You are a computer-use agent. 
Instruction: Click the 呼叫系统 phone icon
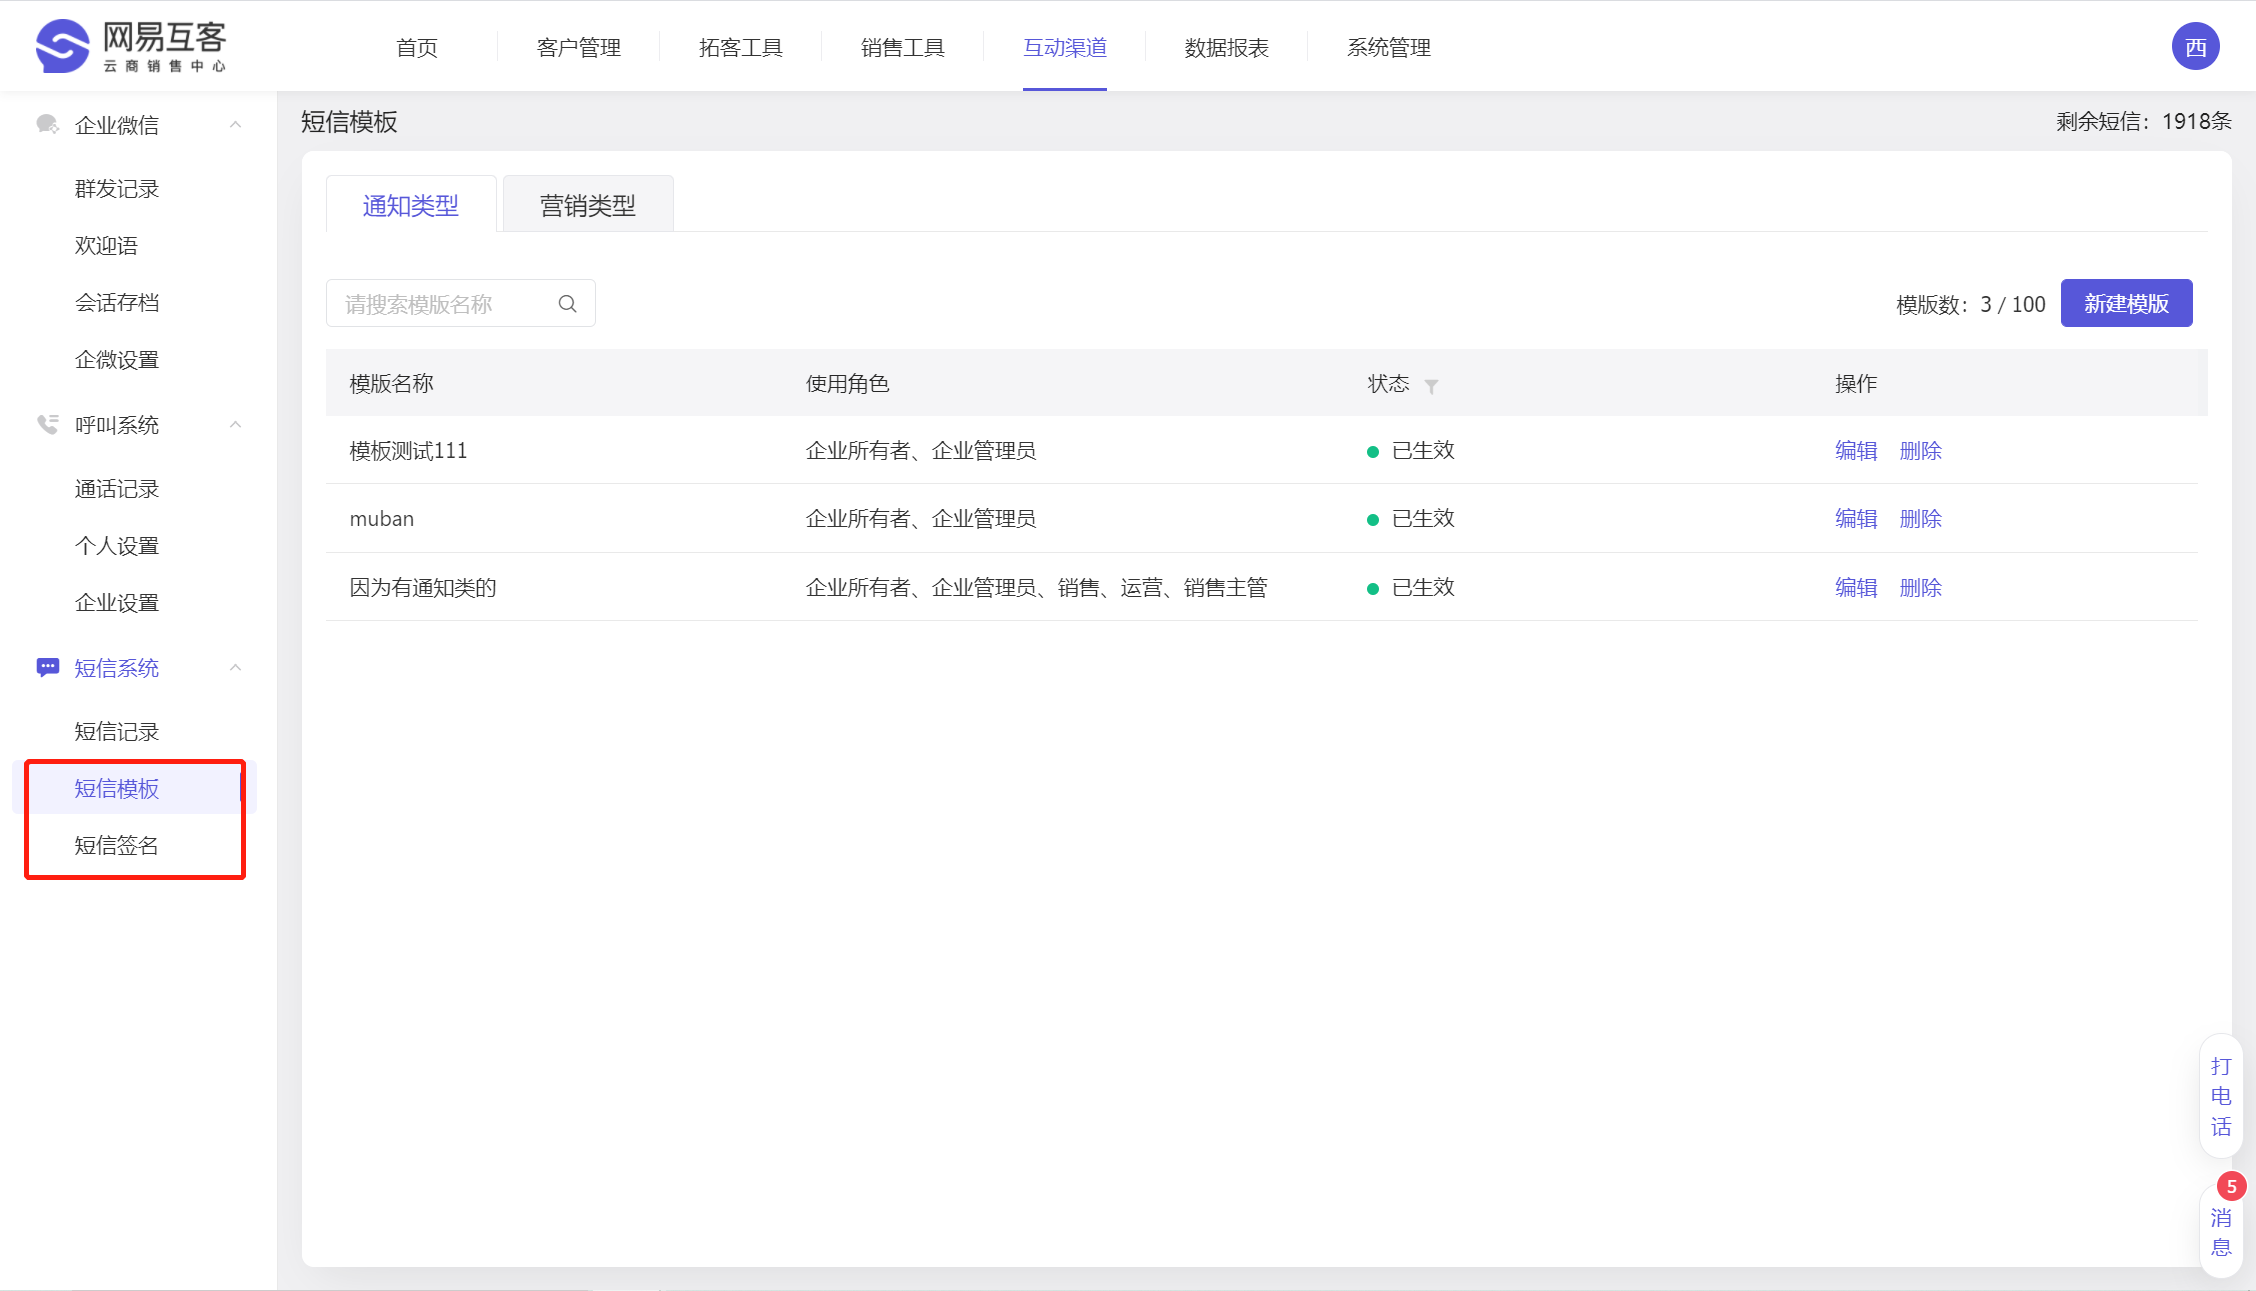pyautogui.click(x=47, y=424)
